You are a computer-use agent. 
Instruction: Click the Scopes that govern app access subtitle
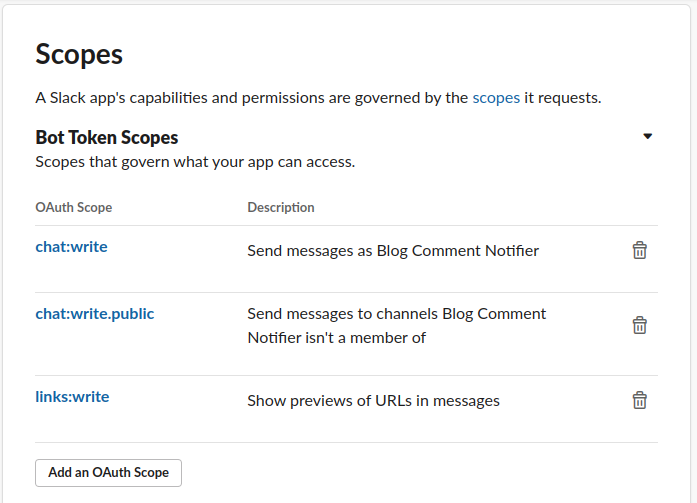[195, 162]
